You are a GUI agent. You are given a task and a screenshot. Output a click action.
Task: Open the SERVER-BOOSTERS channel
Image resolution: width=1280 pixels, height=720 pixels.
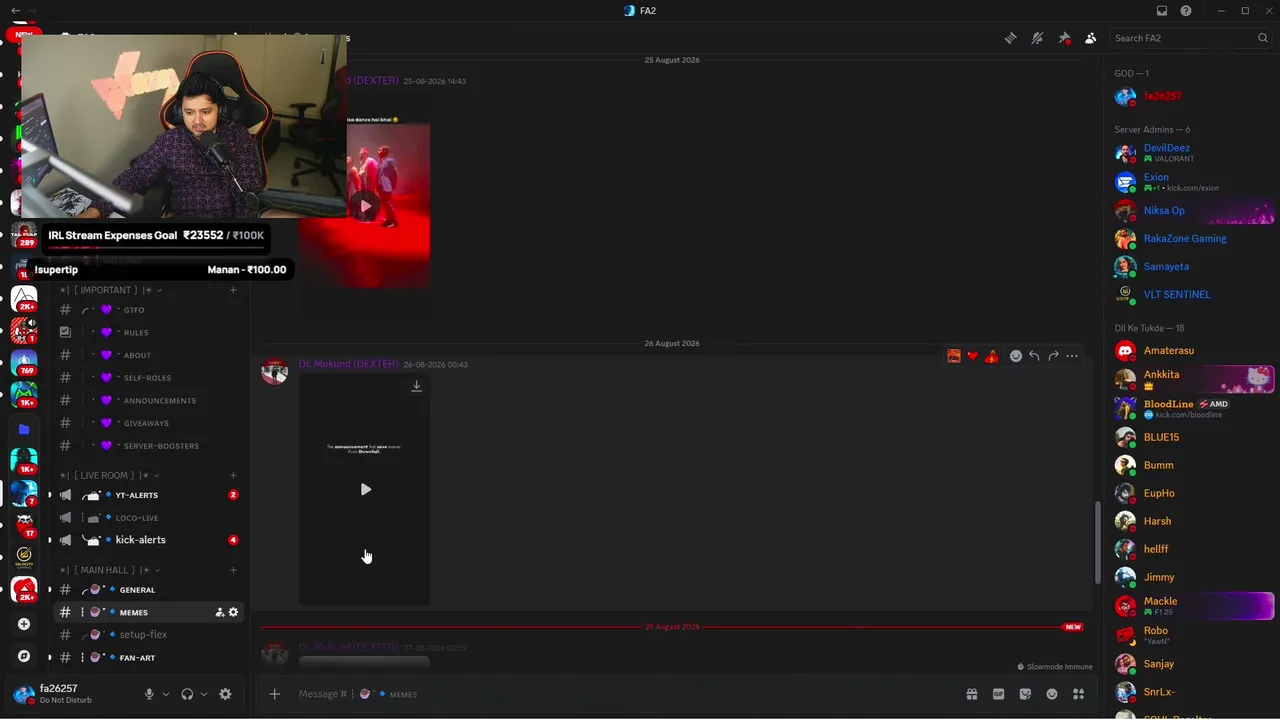coord(148,446)
